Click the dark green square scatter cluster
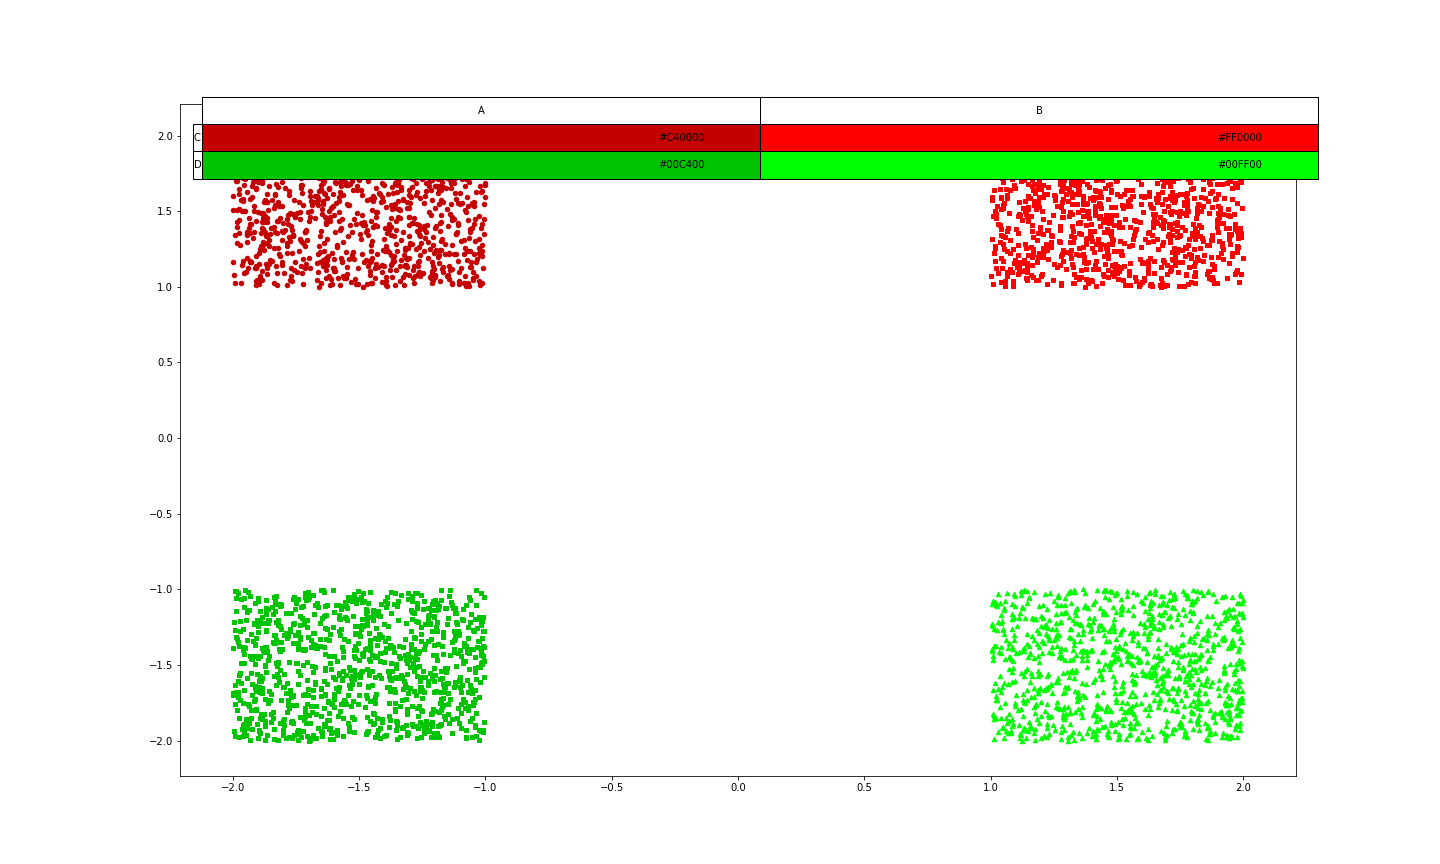 359,665
